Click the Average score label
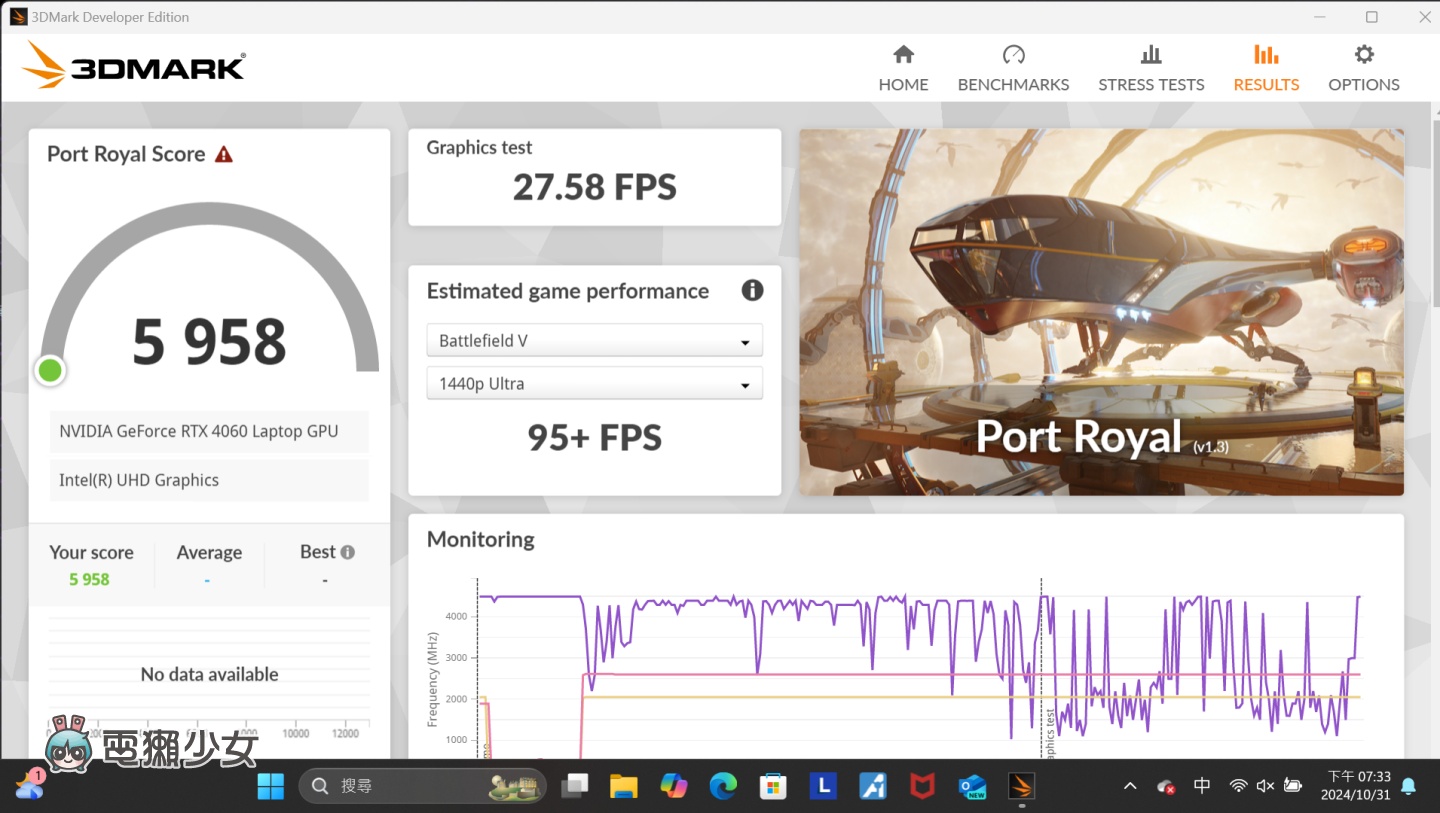The height and width of the screenshot is (813, 1440). (209, 552)
